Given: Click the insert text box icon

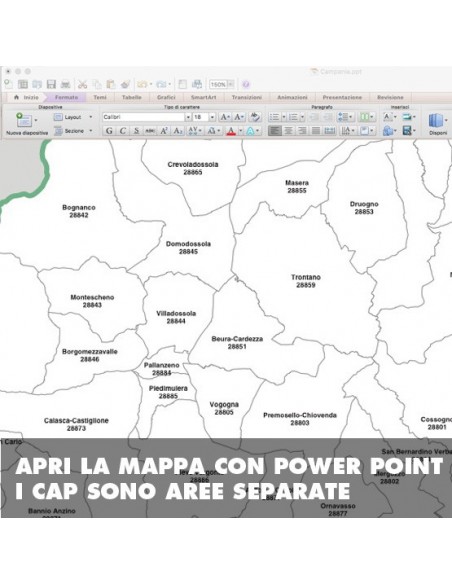Looking at the screenshot, I should pos(388,117).
